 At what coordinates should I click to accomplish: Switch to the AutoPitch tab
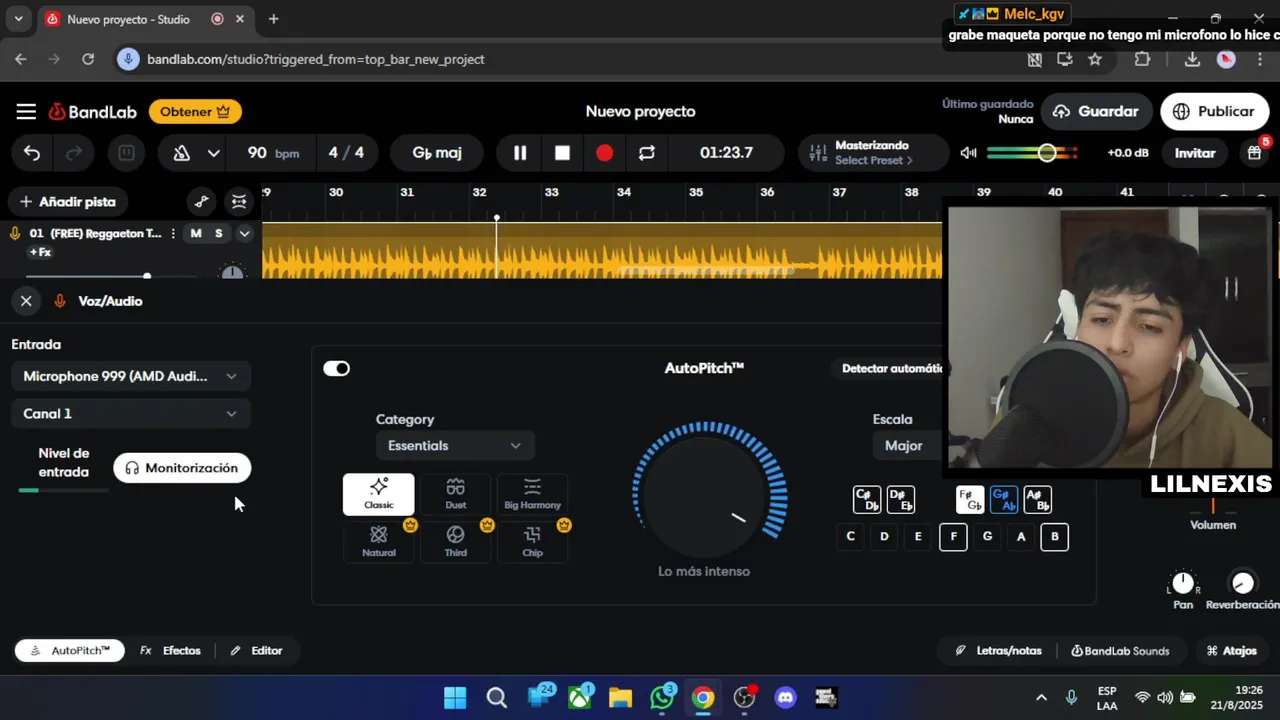tap(70, 651)
